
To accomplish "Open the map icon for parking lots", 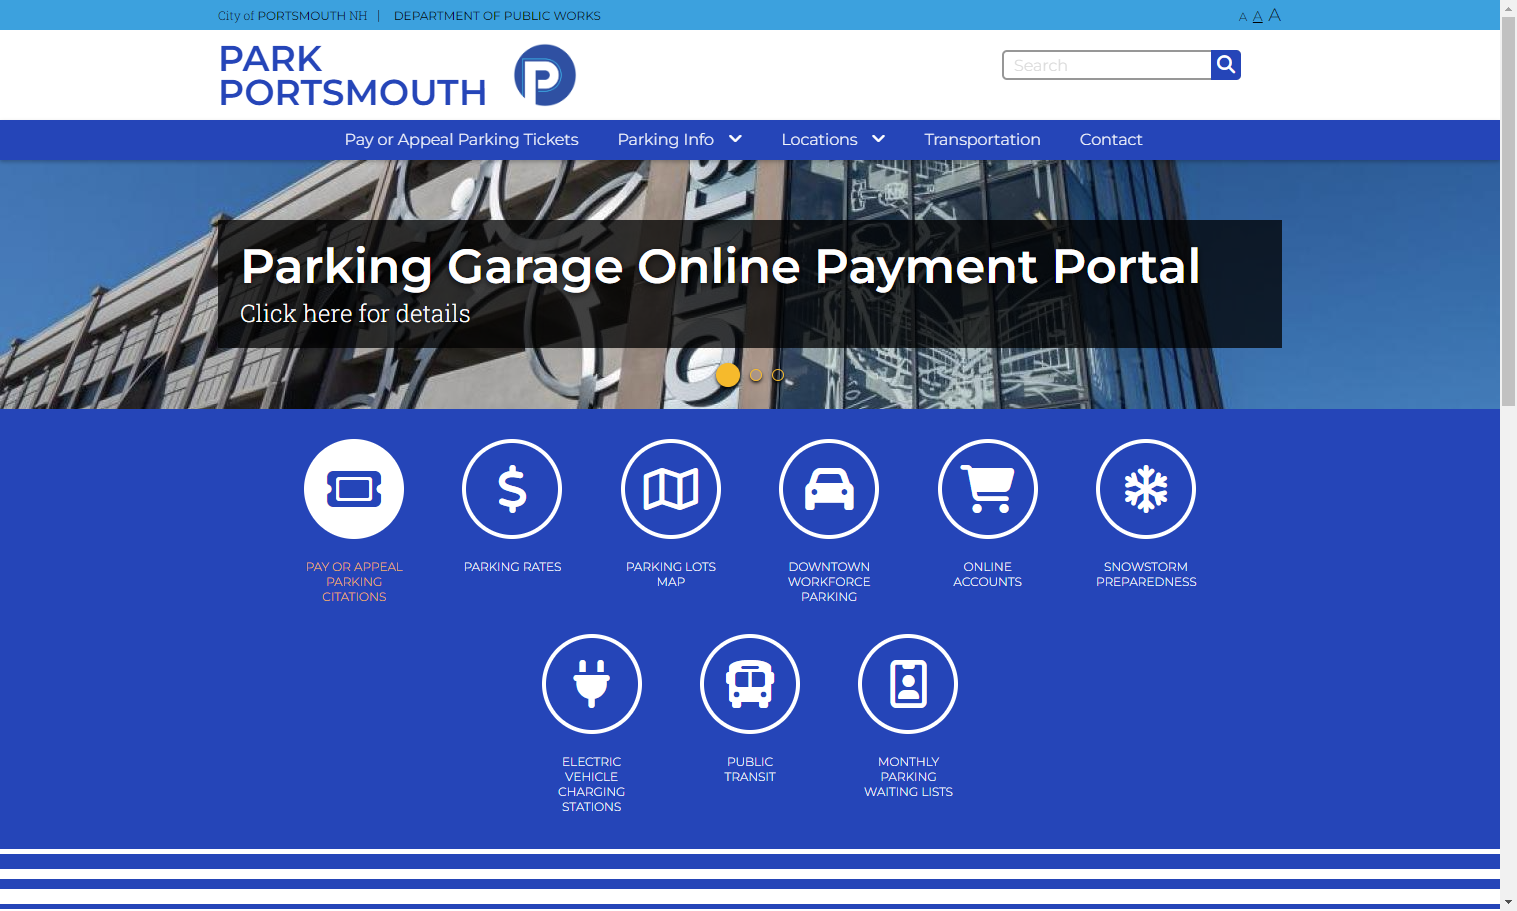I will pos(671,489).
